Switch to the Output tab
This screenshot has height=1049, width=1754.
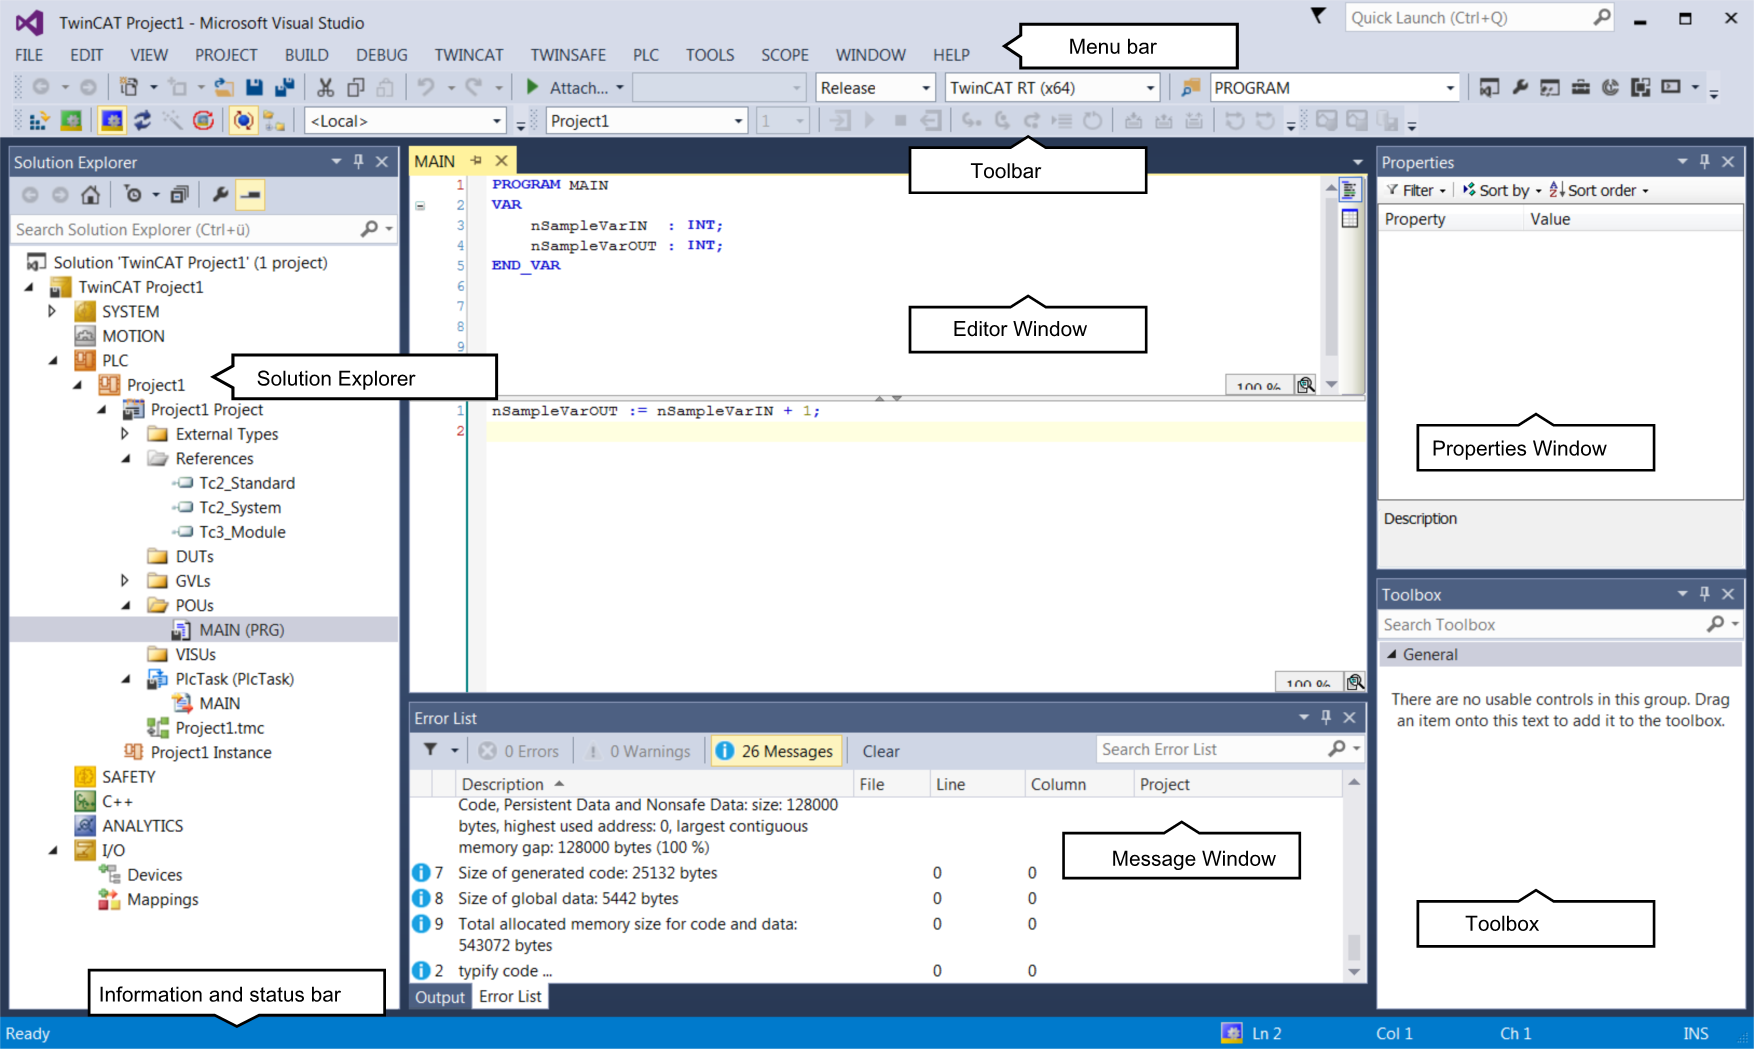point(439,996)
